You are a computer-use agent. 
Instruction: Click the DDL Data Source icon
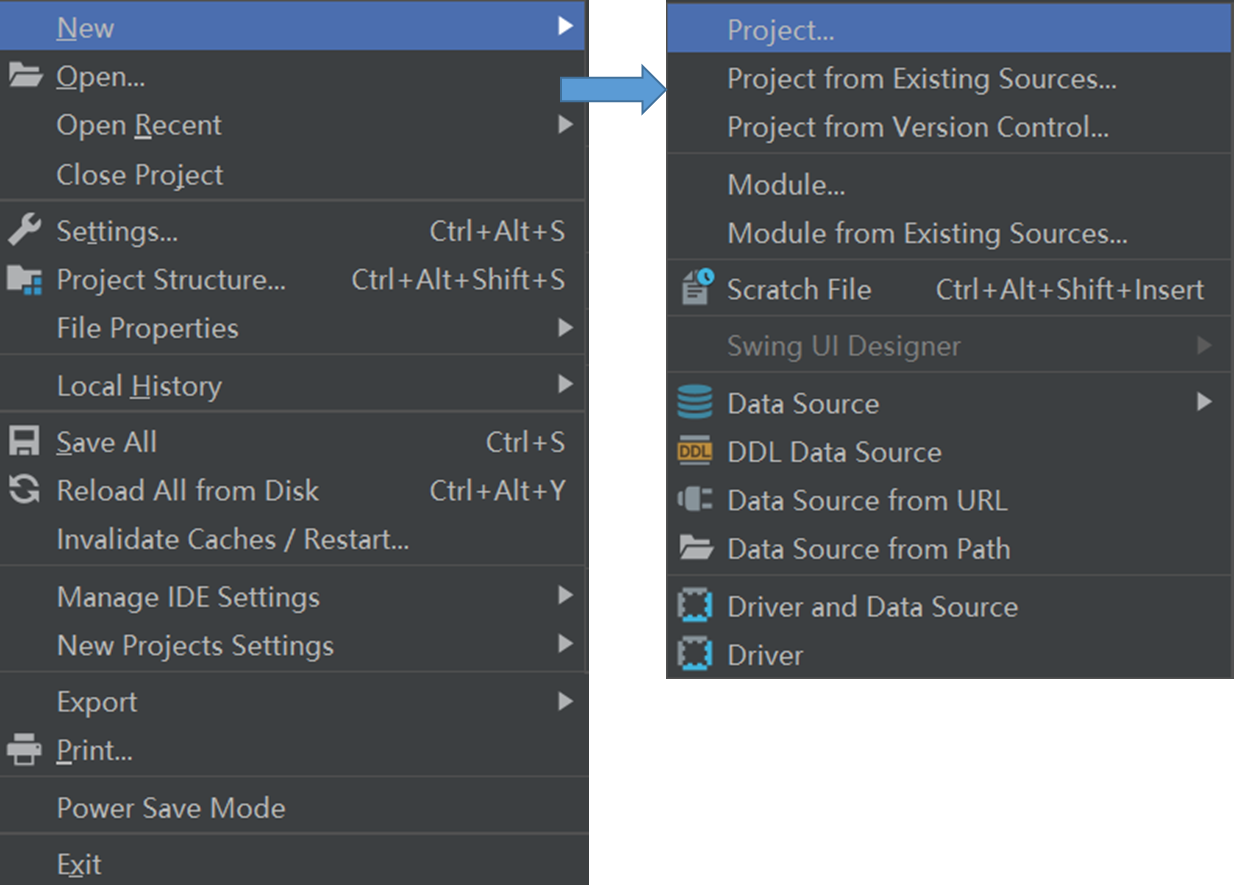[695, 452]
